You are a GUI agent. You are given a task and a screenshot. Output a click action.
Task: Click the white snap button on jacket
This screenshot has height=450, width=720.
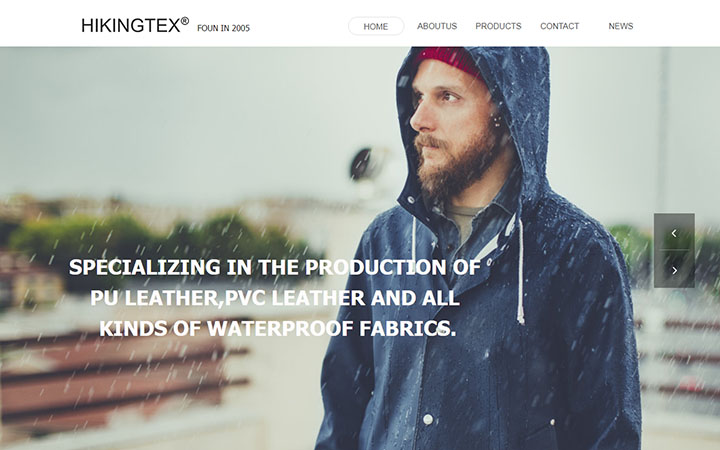[428, 419]
